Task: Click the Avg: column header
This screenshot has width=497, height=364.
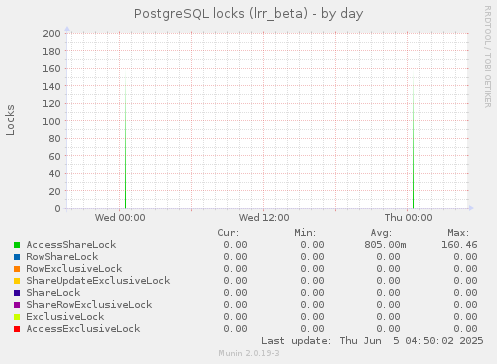Action: (381, 233)
